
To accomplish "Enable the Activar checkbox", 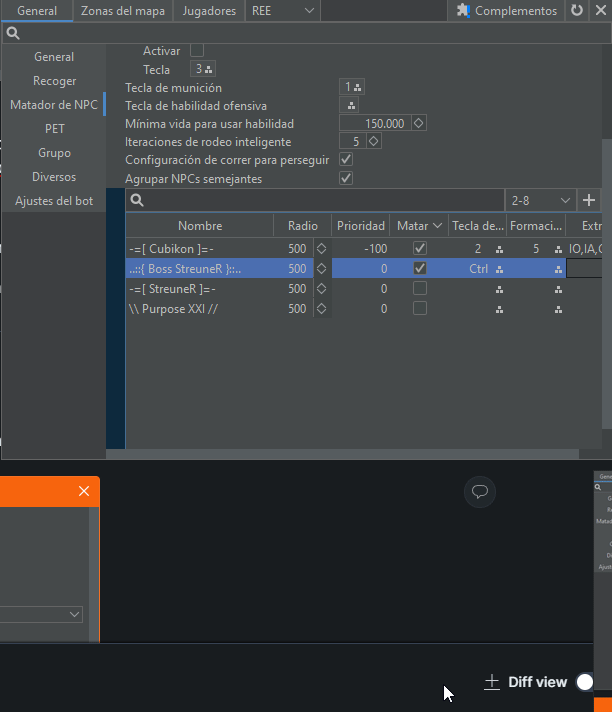I will pos(197,50).
